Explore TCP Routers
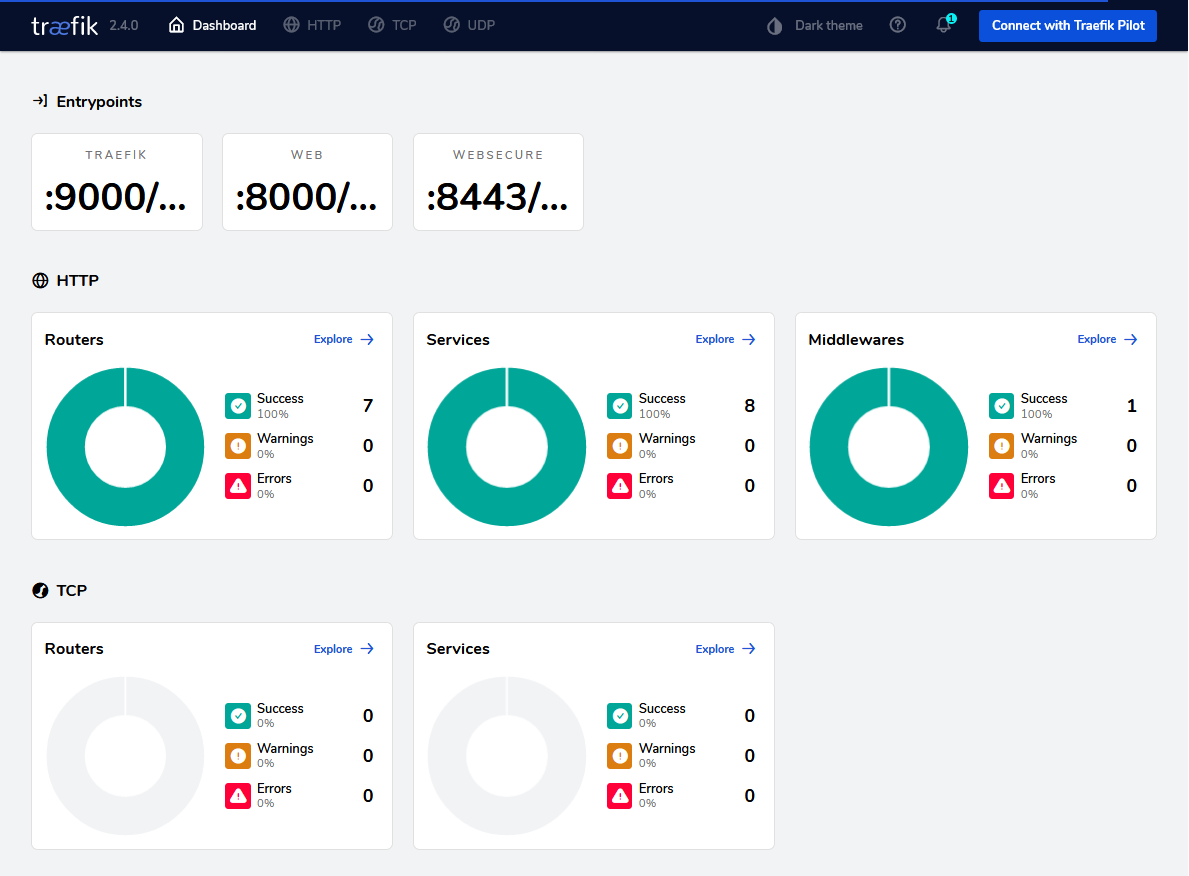The height and width of the screenshot is (876, 1189). tap(344, 648)
